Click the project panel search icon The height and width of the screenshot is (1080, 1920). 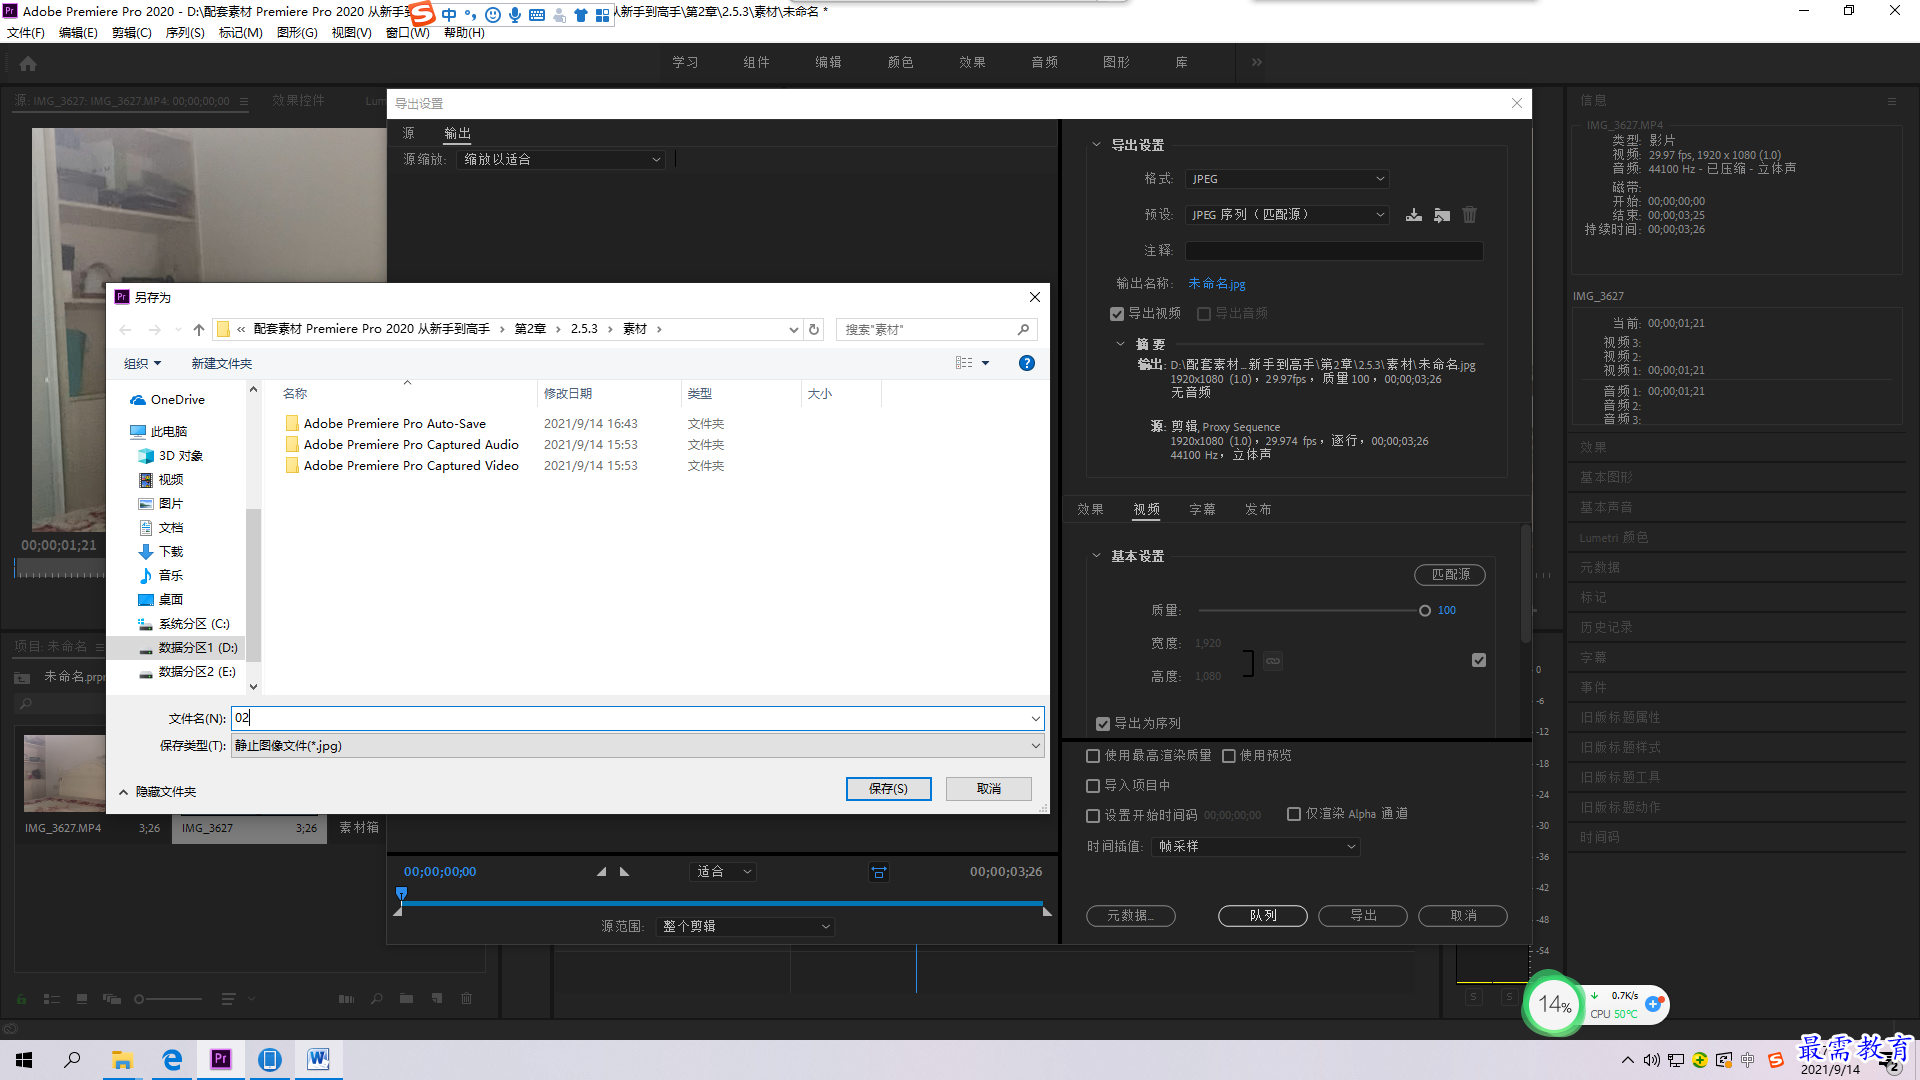[377, 998]
